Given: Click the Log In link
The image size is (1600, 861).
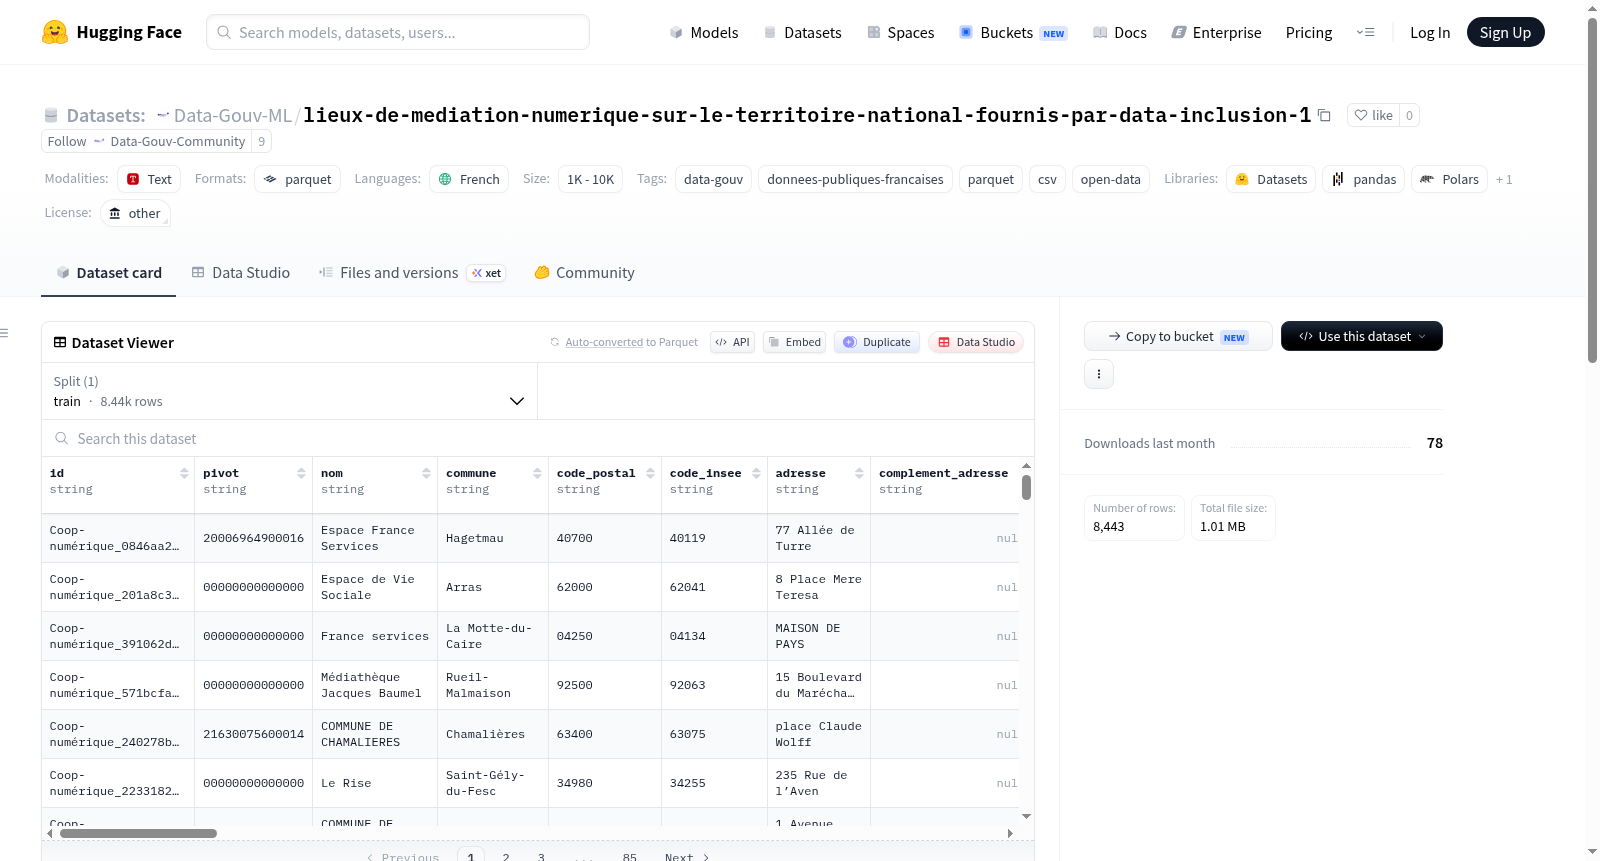Looking at the screenshot, I should [x=1430, y=33].
